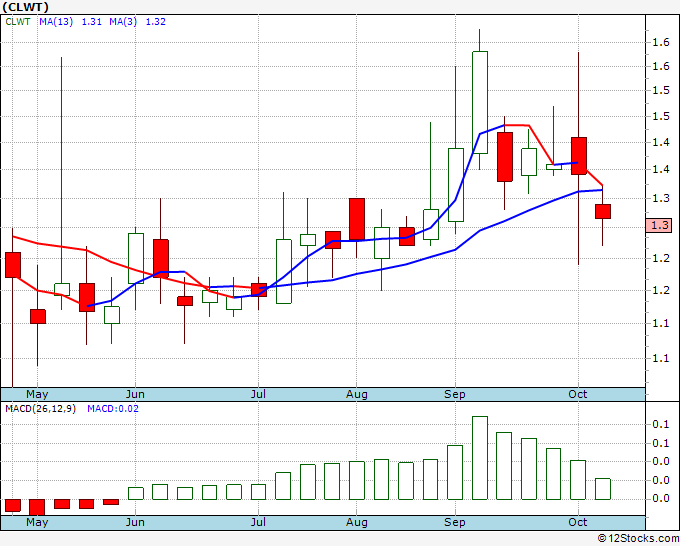Click the Aug label on price chart axis

[x=357, y=395]
